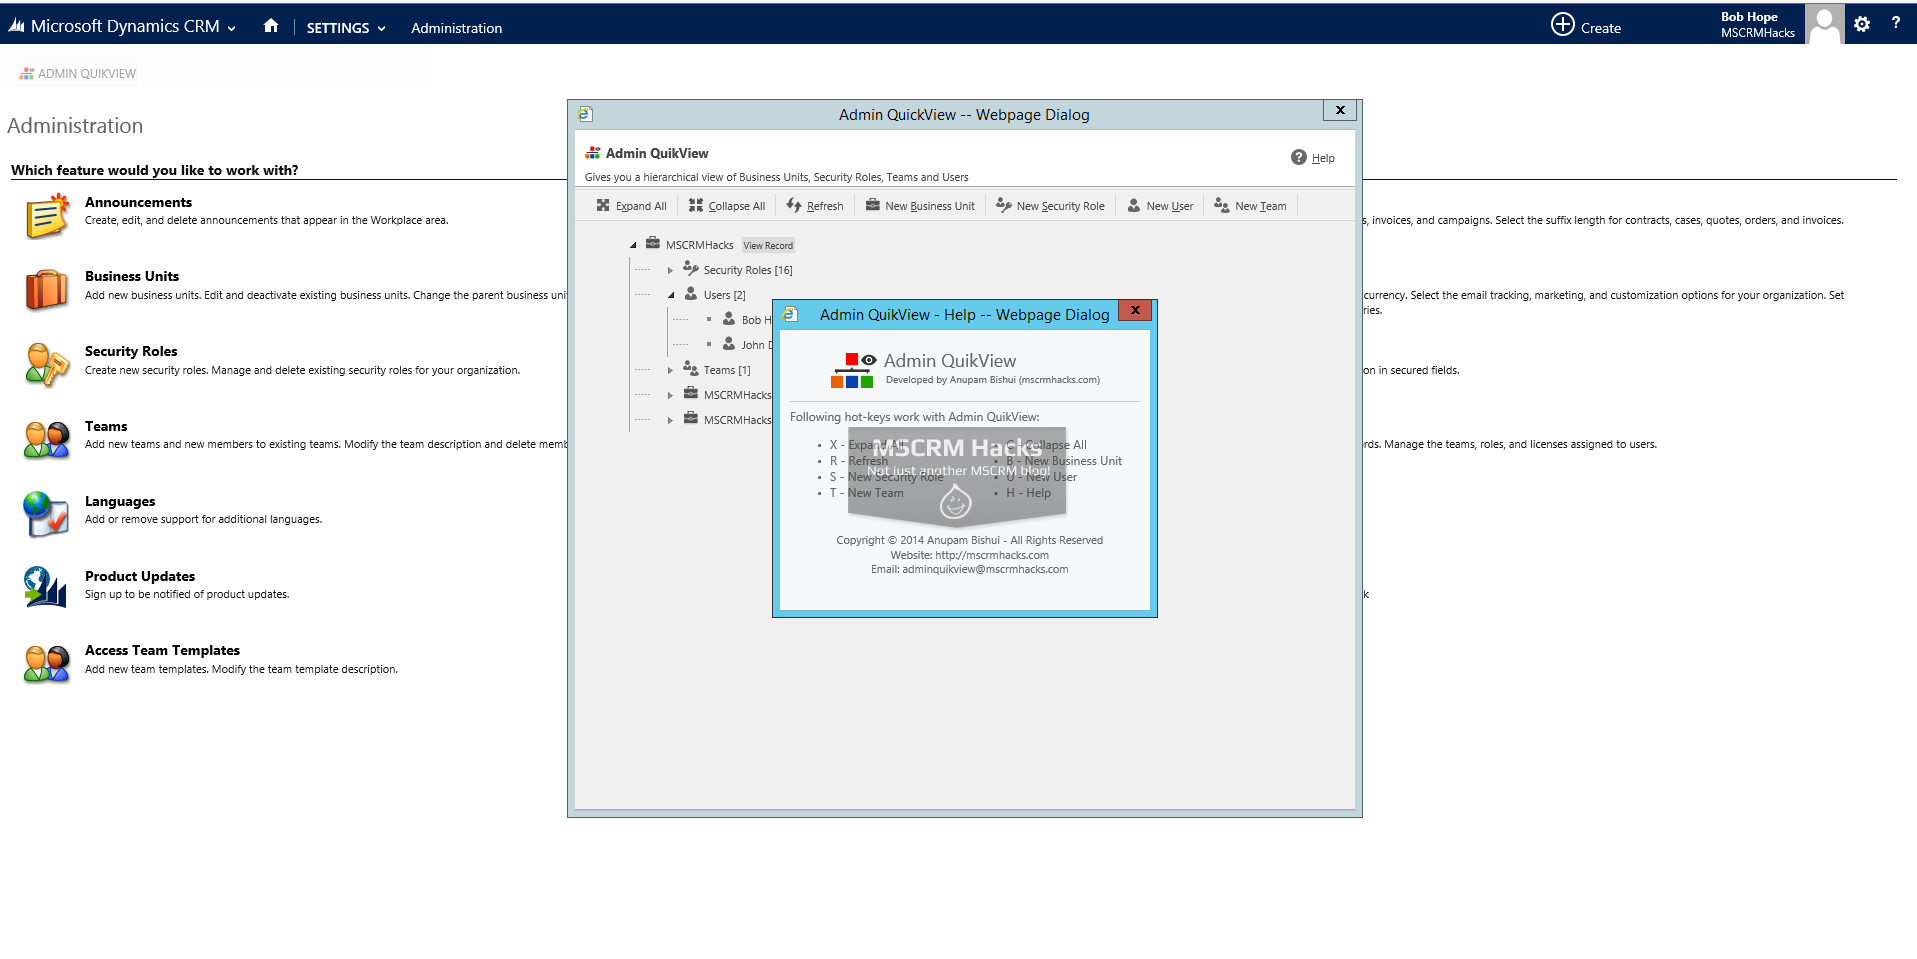This screenshot has height=959, width=1917.
Task: Go to the Home icon
Action: coord(271,26)
